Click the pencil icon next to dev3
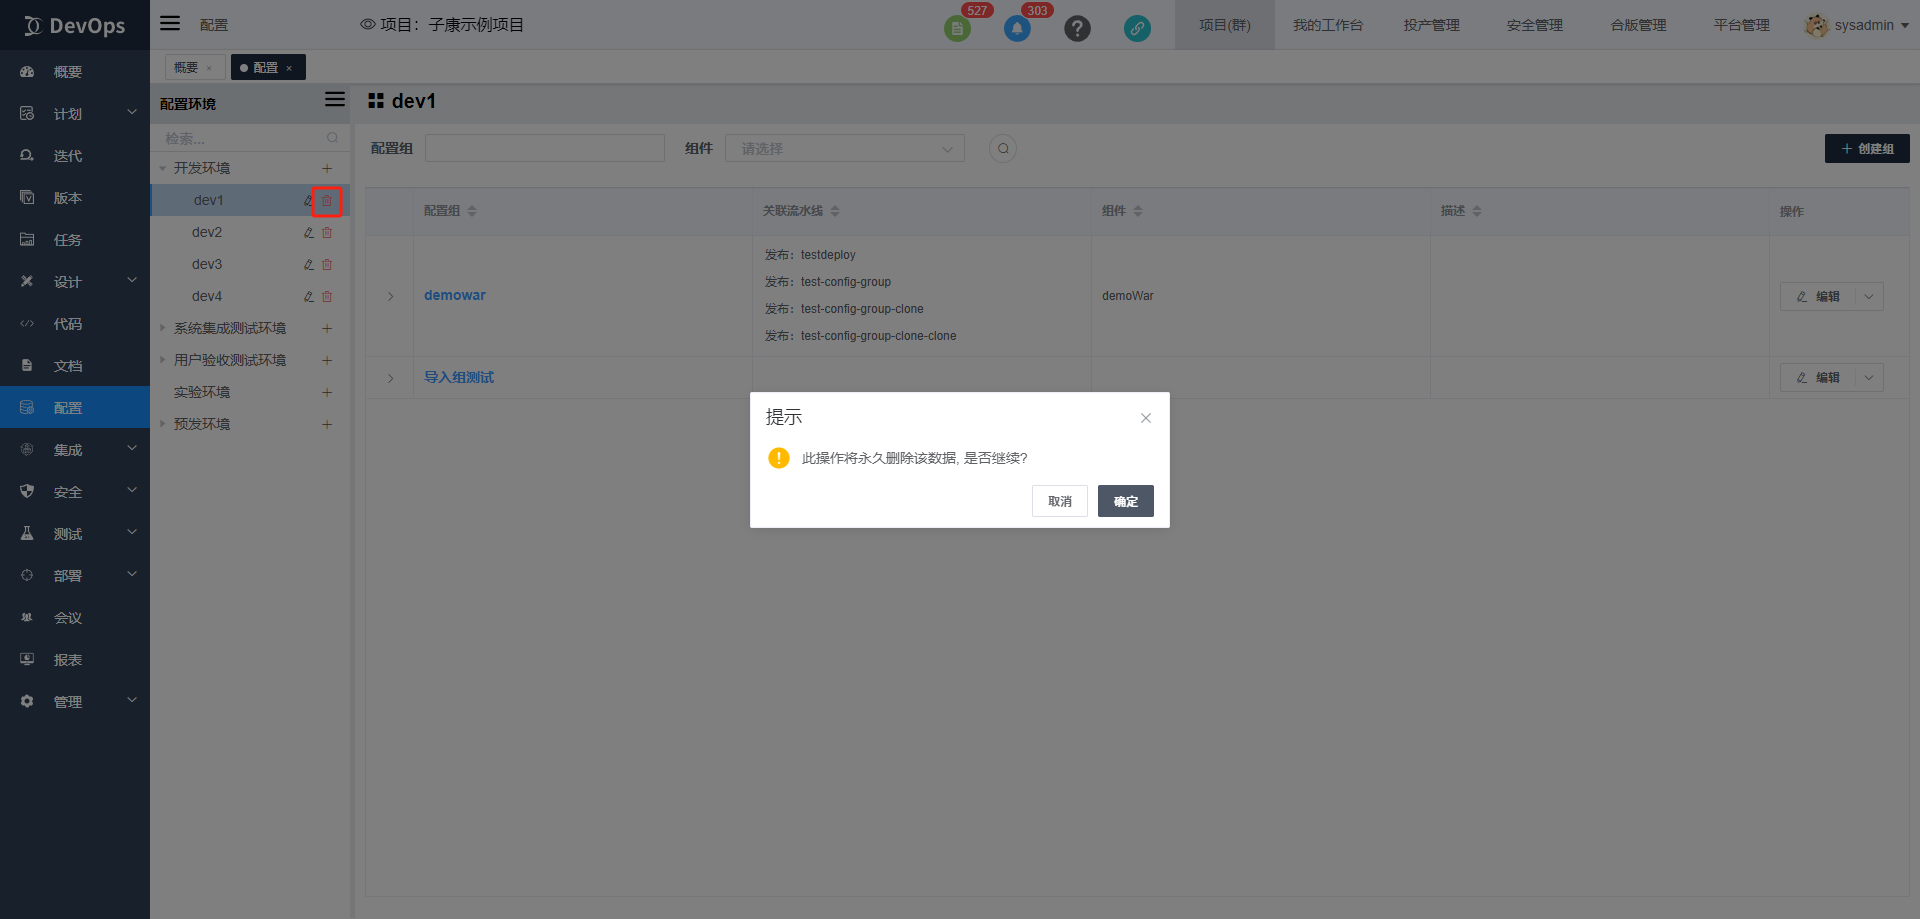The image size is (1920, 919). point(309,265)
